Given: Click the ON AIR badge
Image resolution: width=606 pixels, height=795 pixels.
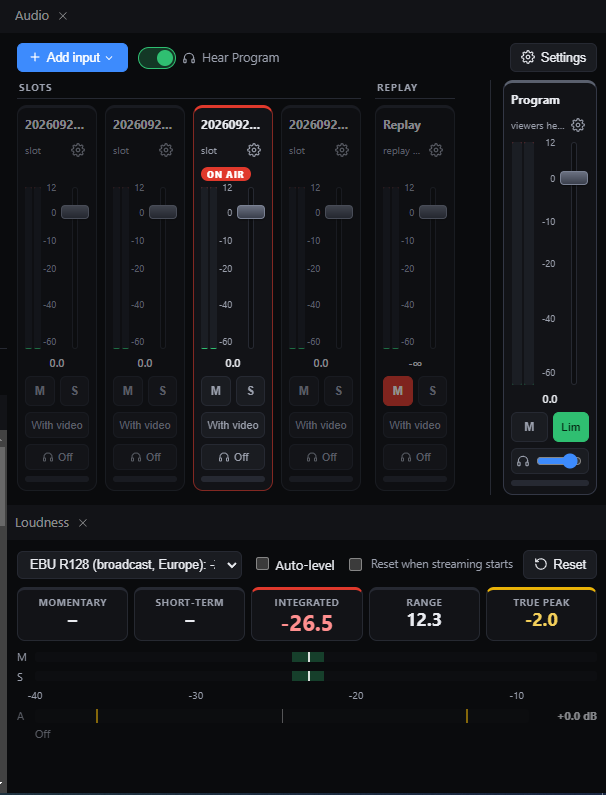Looking at the screenshot, I should point(226,174).
